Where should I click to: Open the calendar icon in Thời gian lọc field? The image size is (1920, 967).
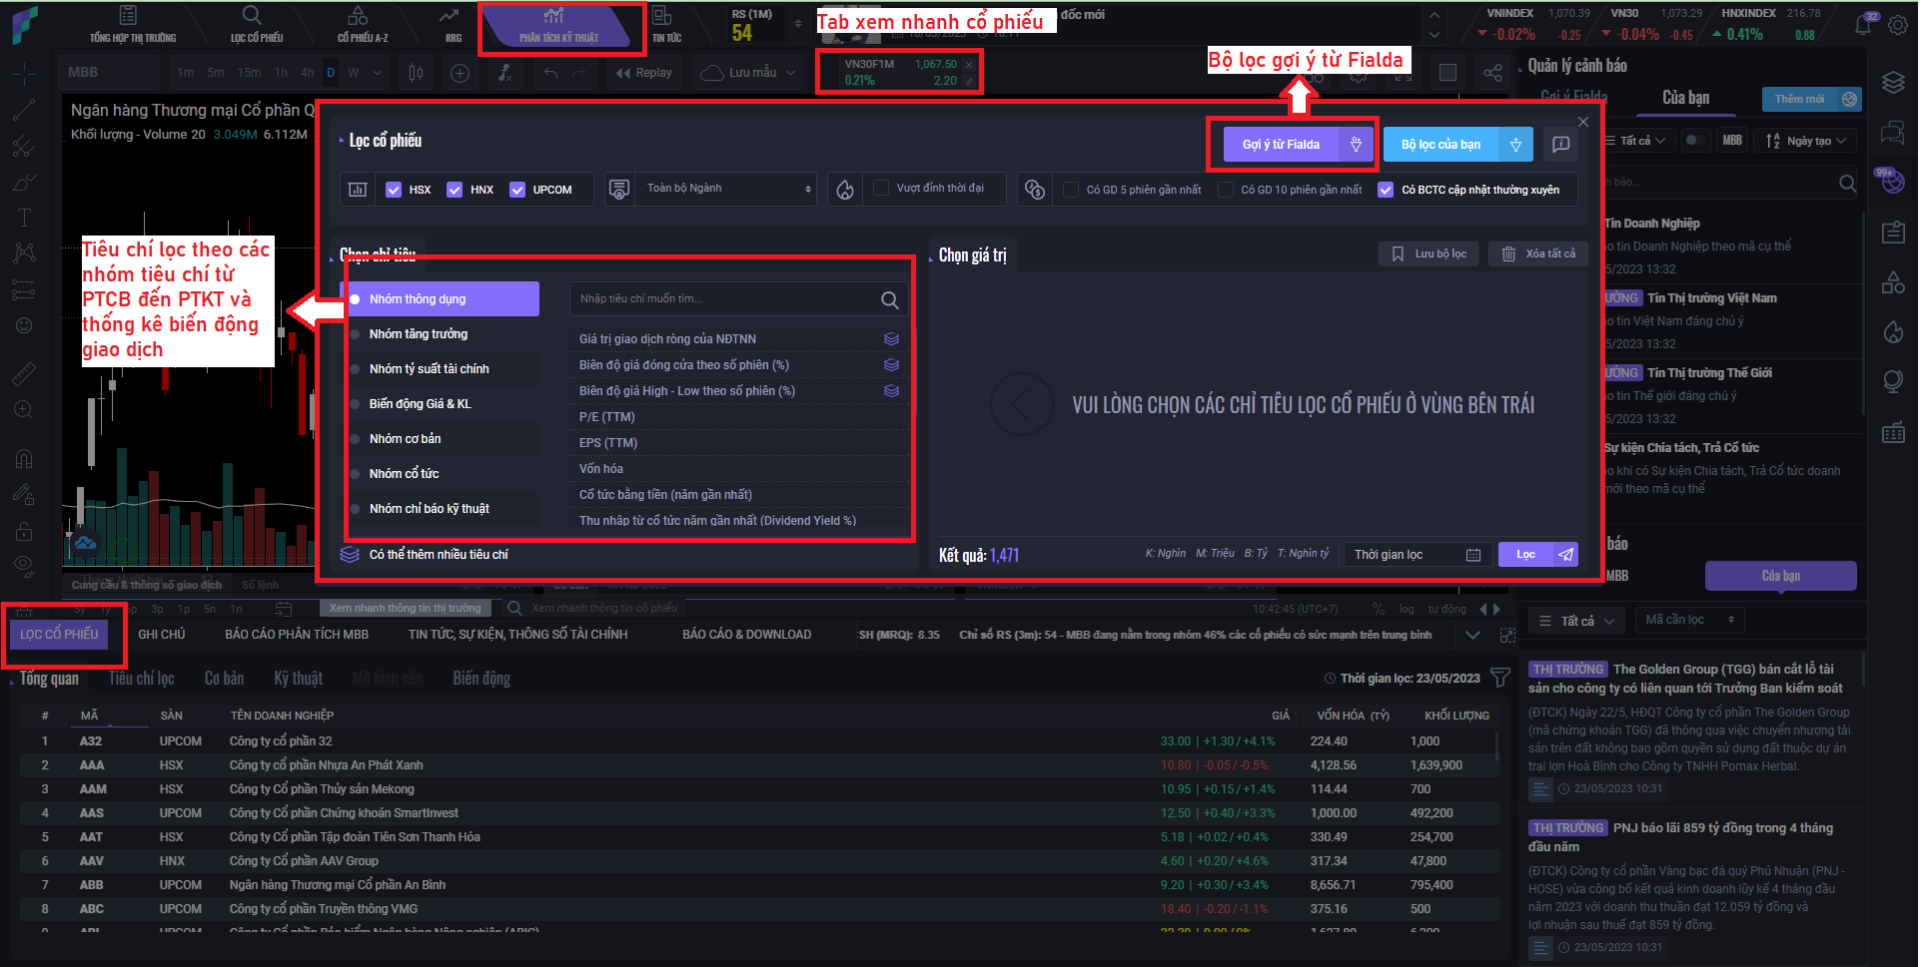point(1473,555)
